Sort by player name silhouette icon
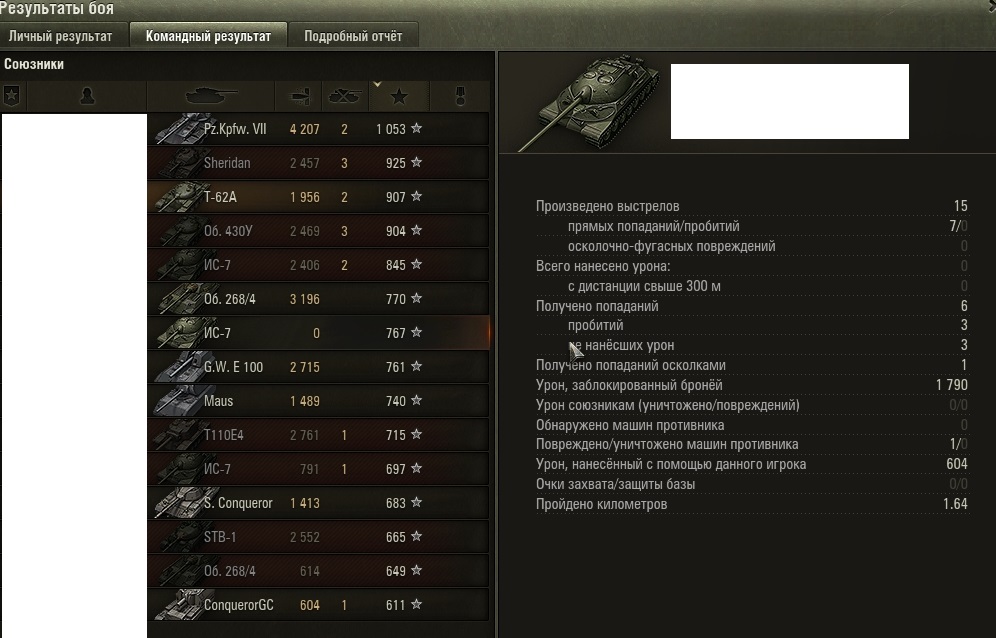This screenshot has width=996, height=638. (87, 97)
